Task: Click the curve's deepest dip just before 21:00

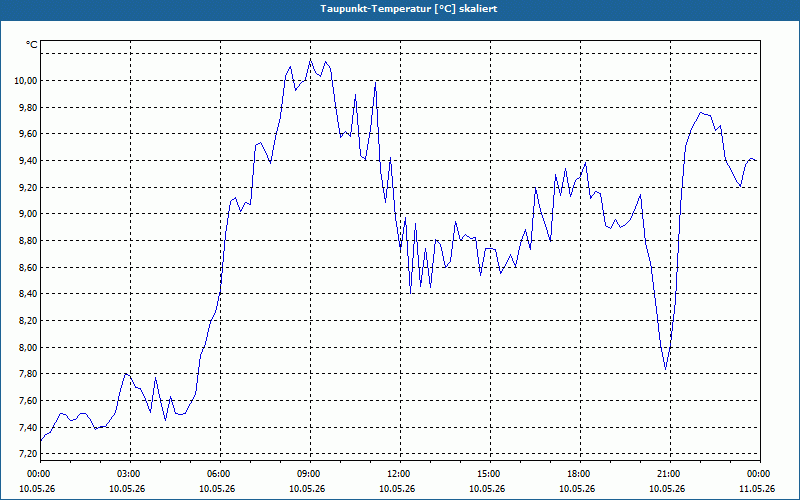Action: 665,369
